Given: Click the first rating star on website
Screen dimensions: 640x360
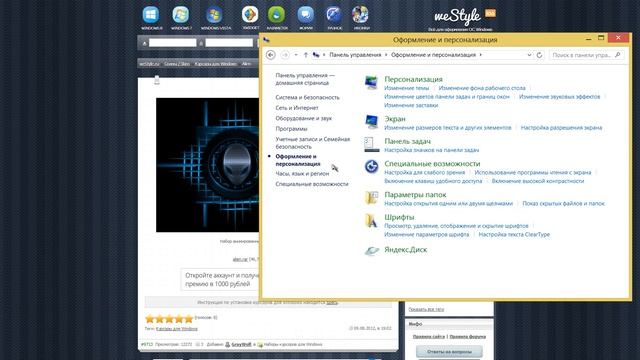Looking at the screenshot, I should coord(150,319).
